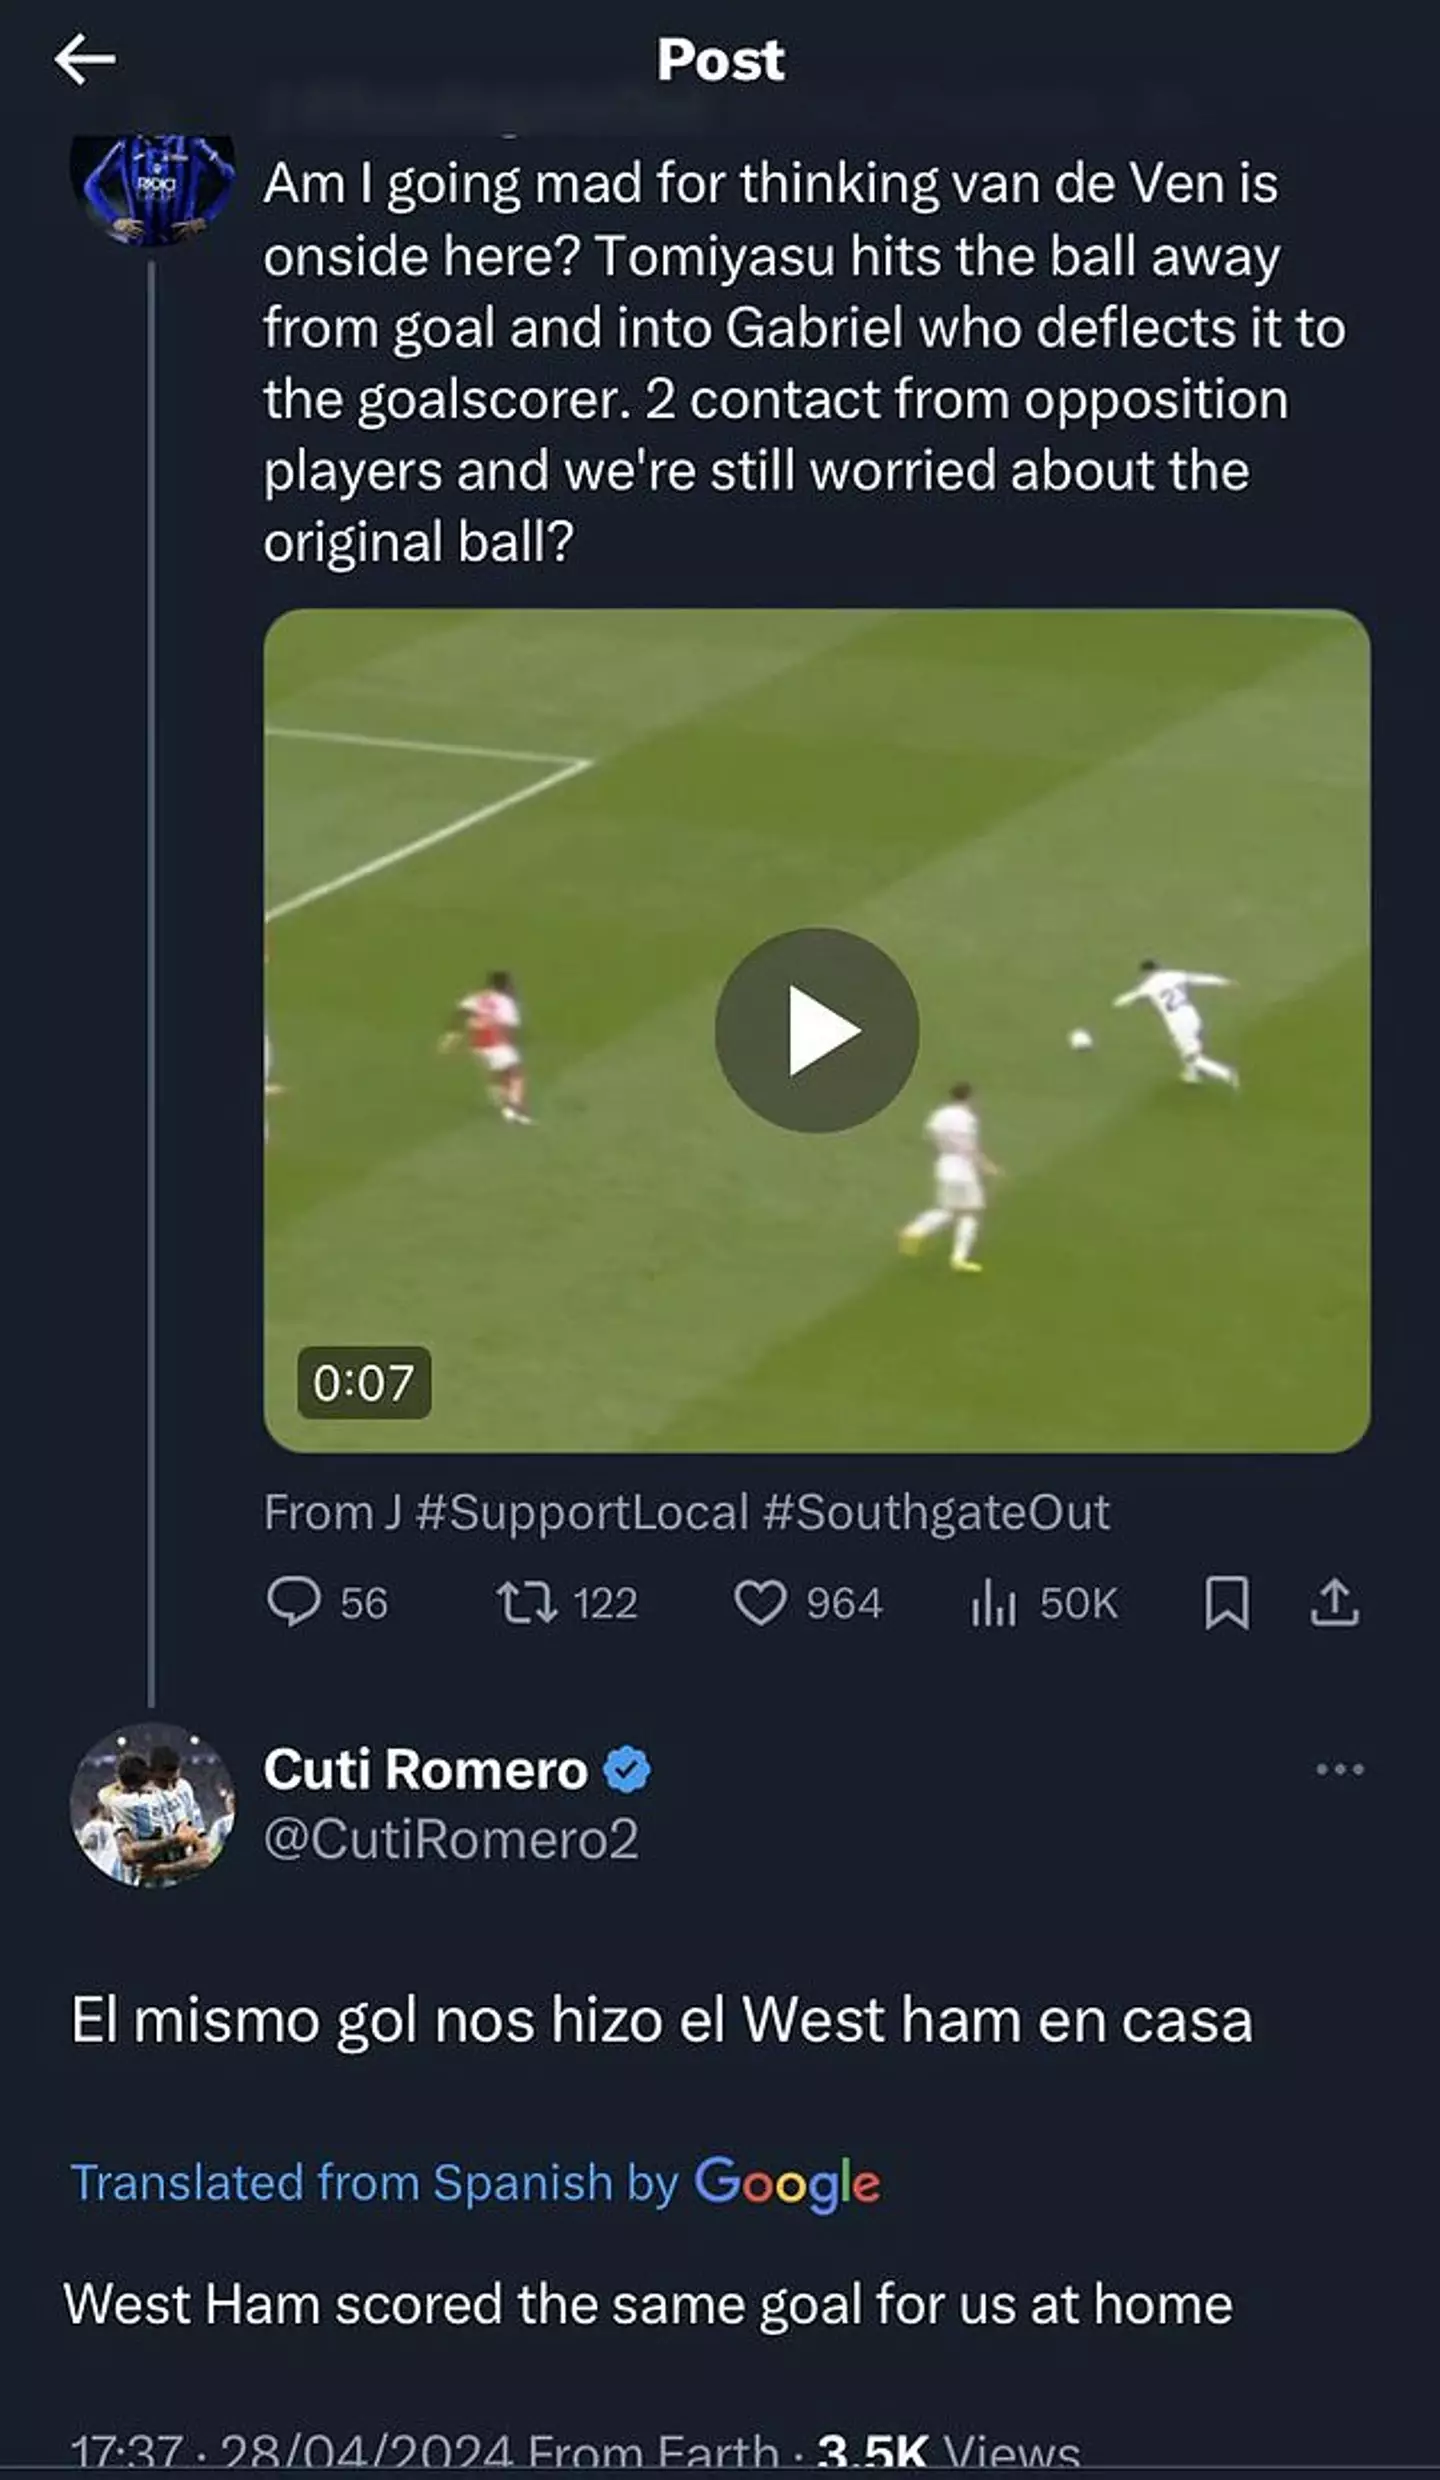The height and width of the screenshot is (2480, 1440).
Task: View analytics via the bar chart icon
Action: tap(993, 1602)
